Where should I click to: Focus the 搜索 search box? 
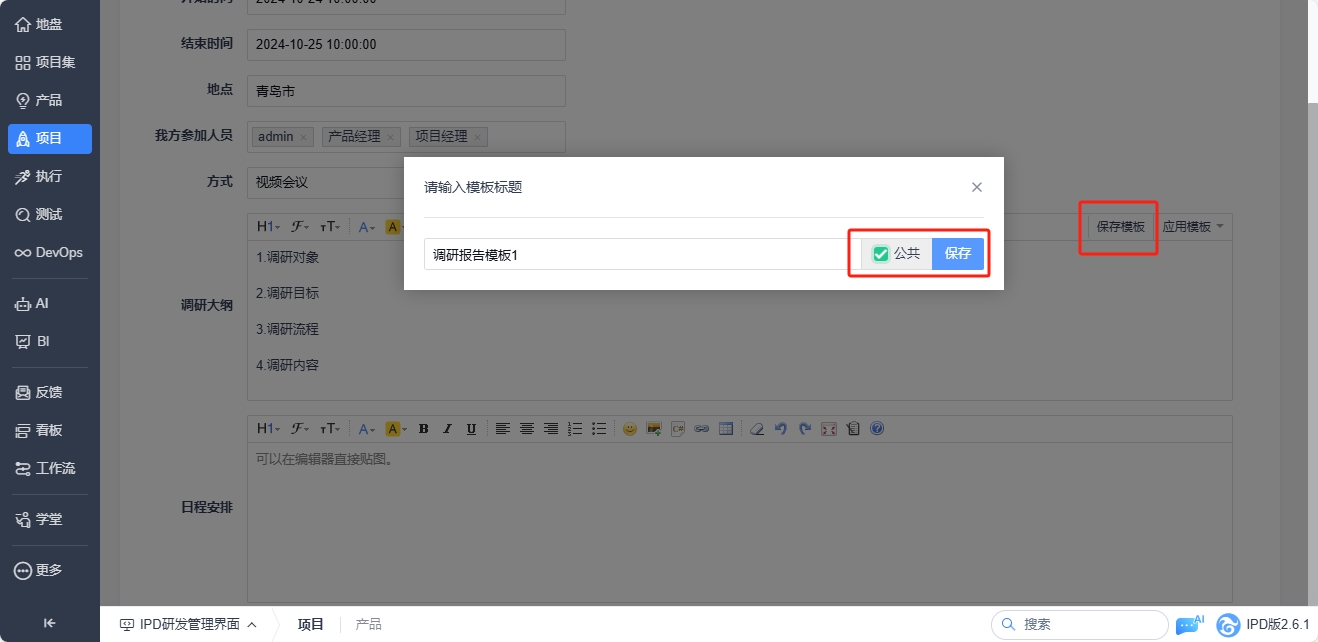point(1080,624)
